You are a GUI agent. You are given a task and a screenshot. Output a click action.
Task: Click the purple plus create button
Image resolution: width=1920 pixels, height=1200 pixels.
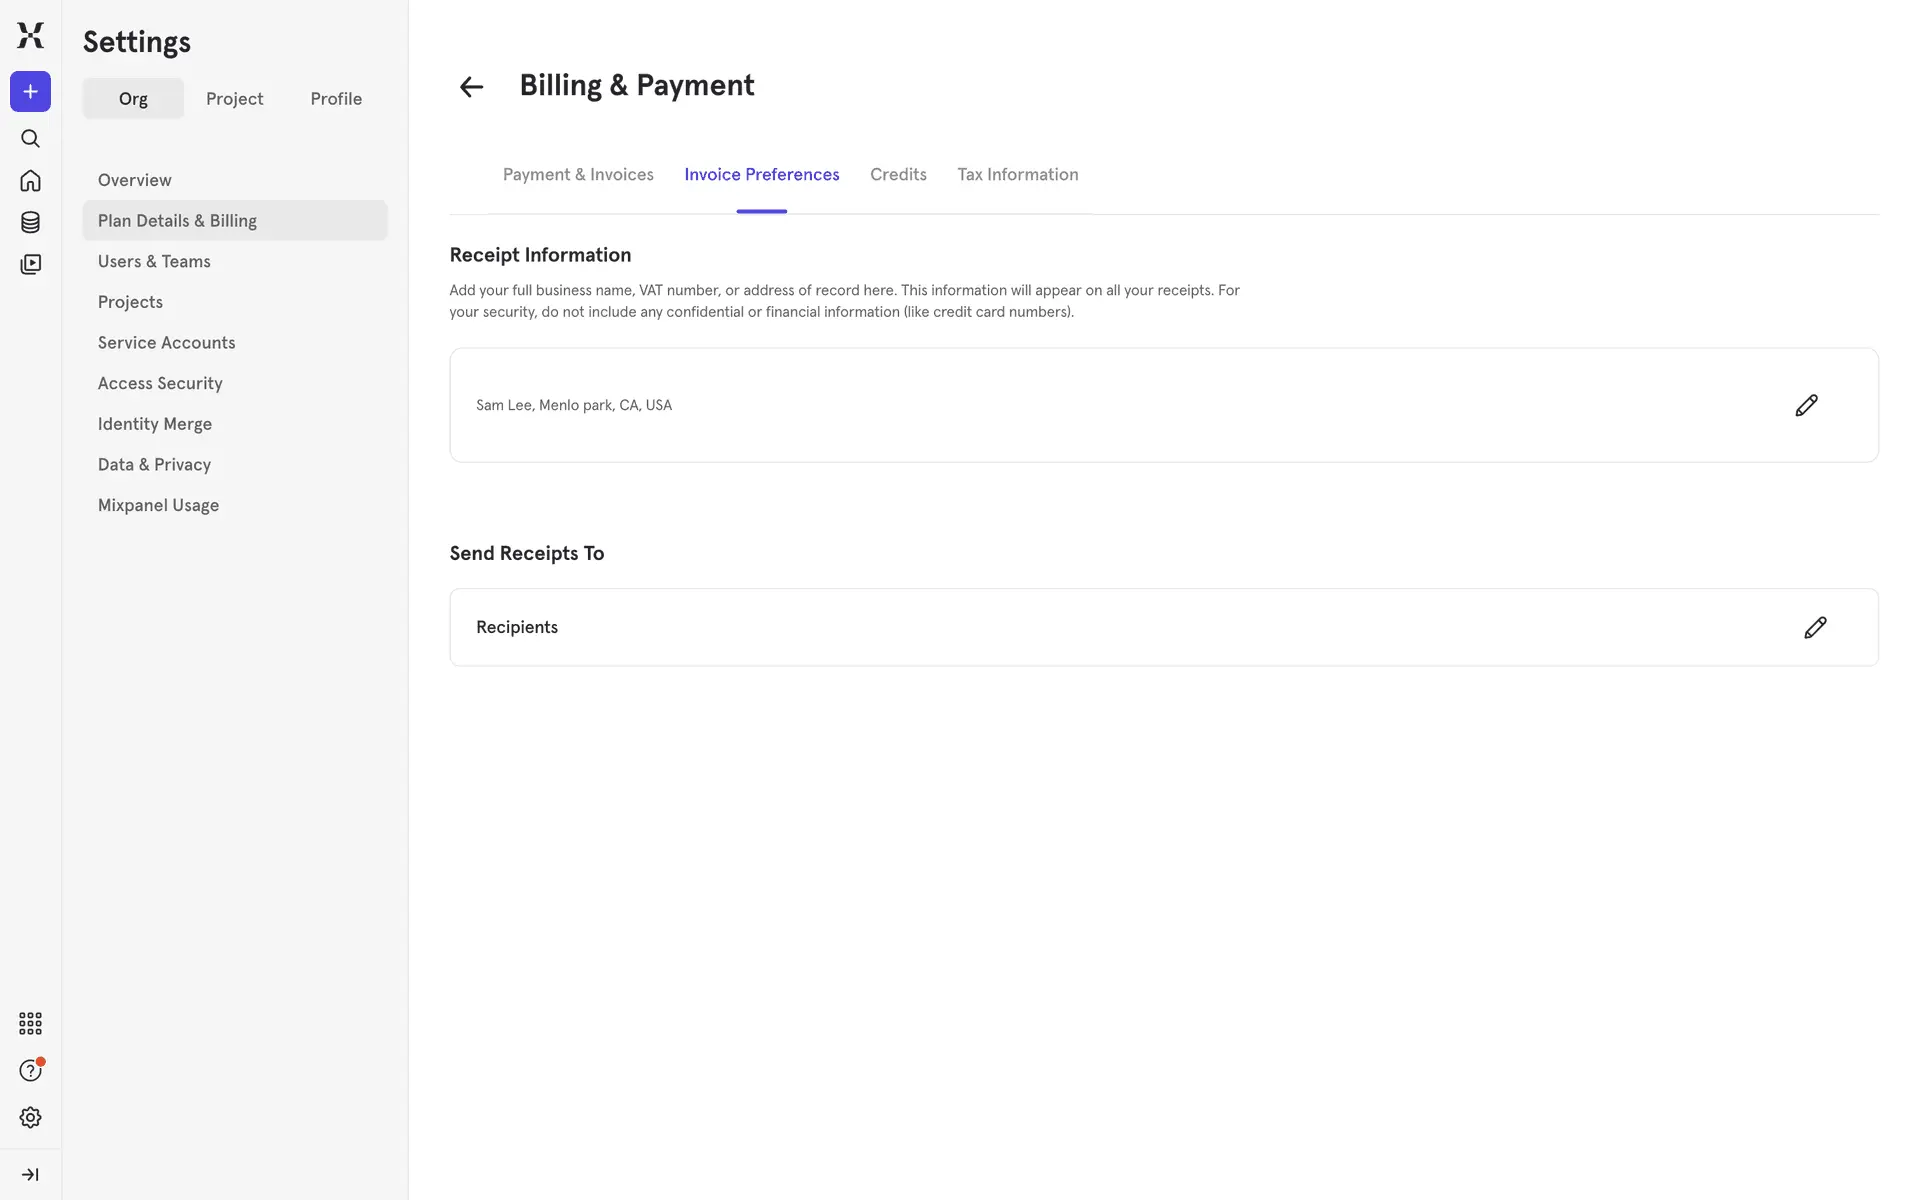pyautogui.click(x=30, y=92)
